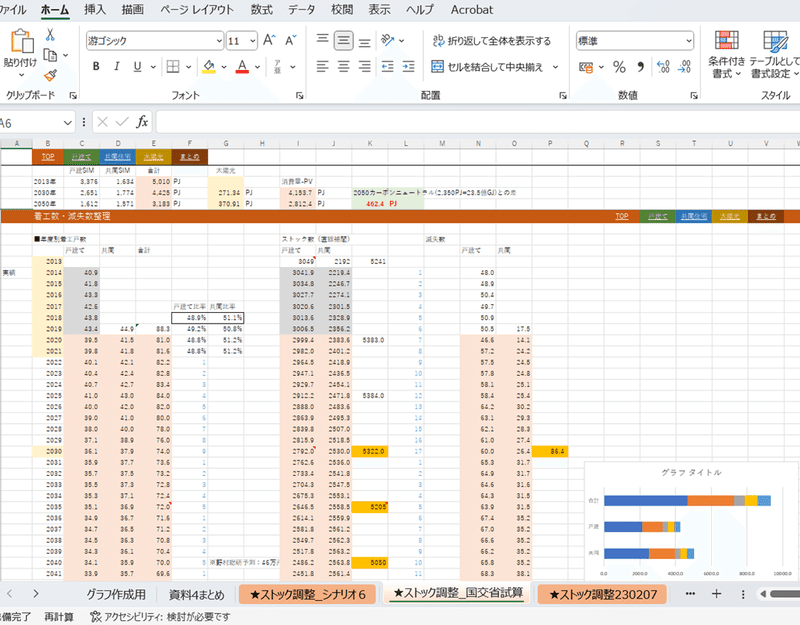
Task: Click the formula bar input field
Action: click(478, 122)
